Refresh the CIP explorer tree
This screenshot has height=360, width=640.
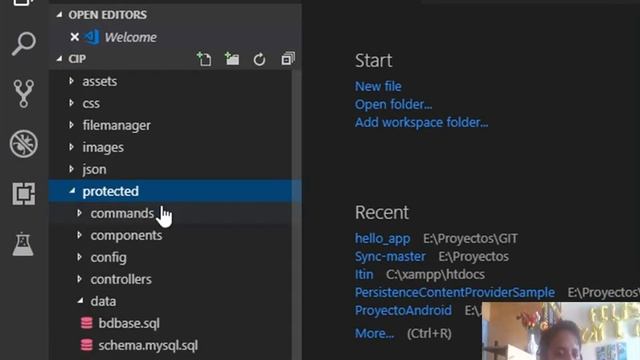[x=259, y=60]
